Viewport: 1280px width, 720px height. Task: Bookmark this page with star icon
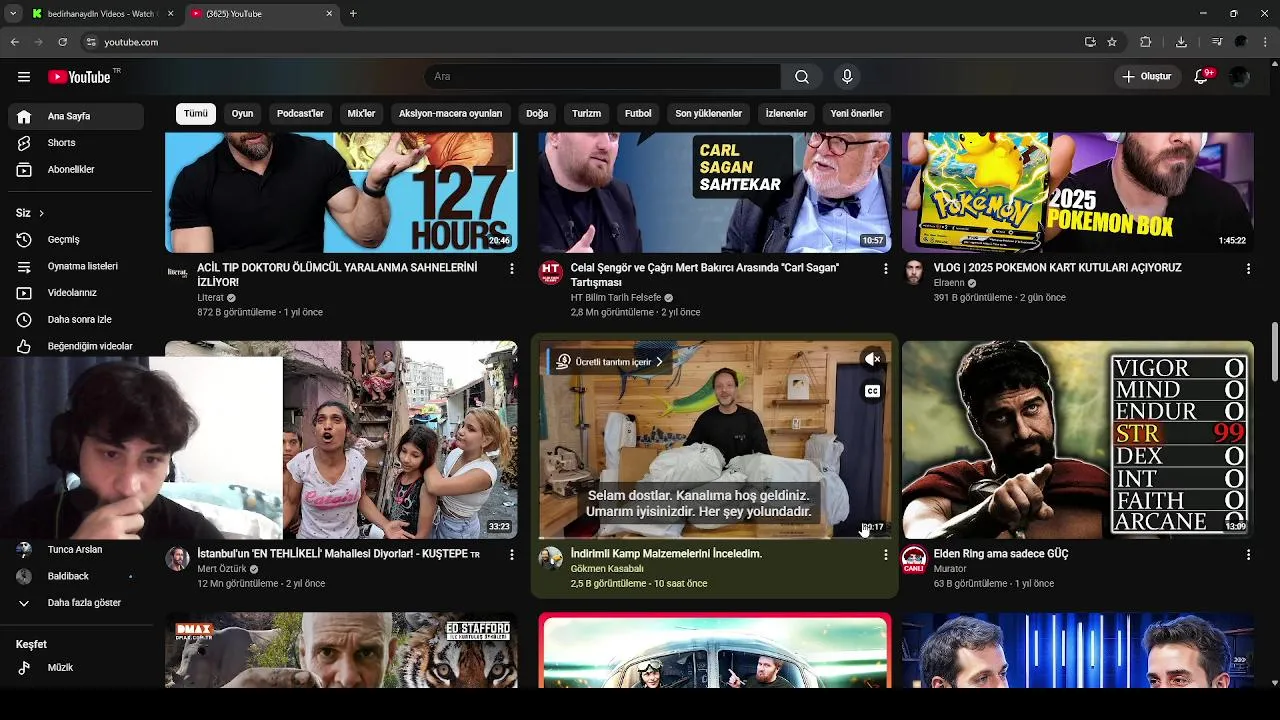[x=1112, y=42]
